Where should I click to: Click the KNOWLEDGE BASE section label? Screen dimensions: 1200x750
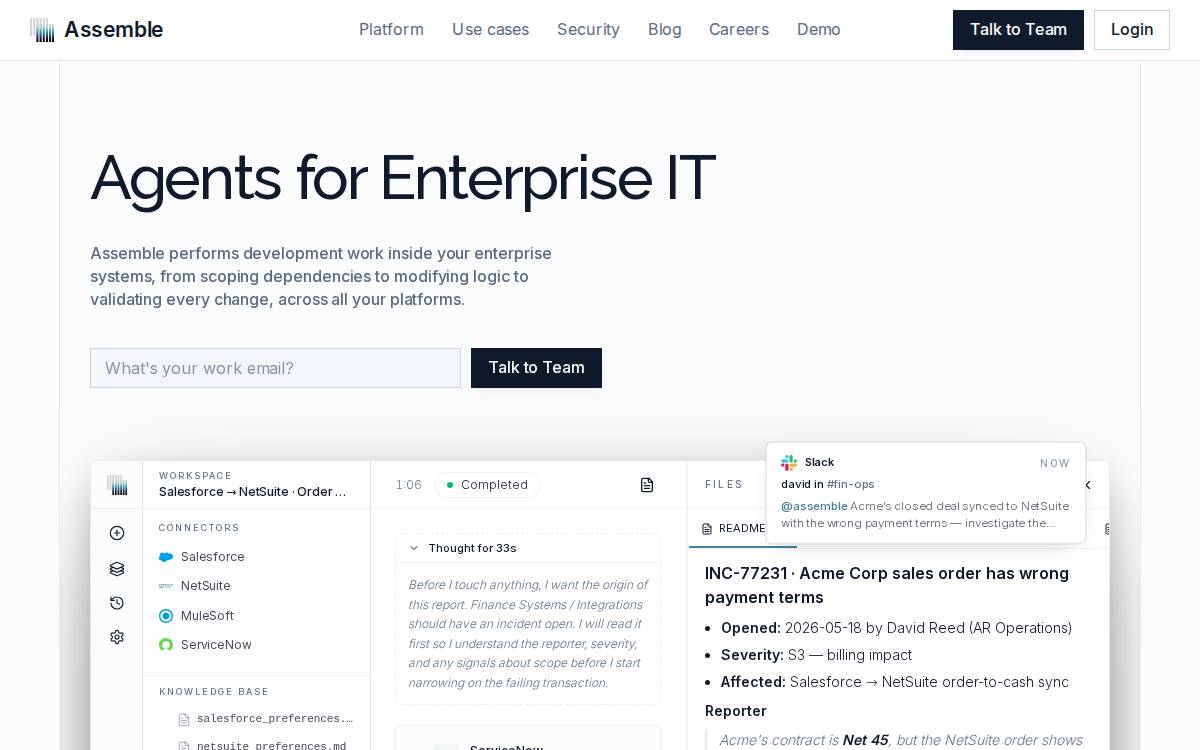tap(214, 692)
